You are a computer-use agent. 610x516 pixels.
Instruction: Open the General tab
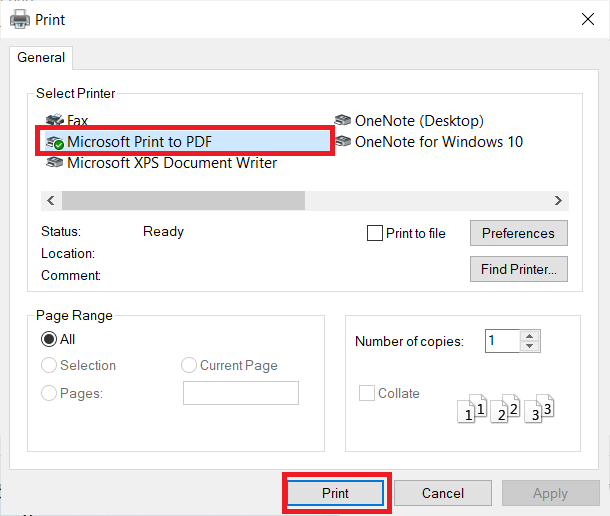pyautogui.click(x=41, y=58)
